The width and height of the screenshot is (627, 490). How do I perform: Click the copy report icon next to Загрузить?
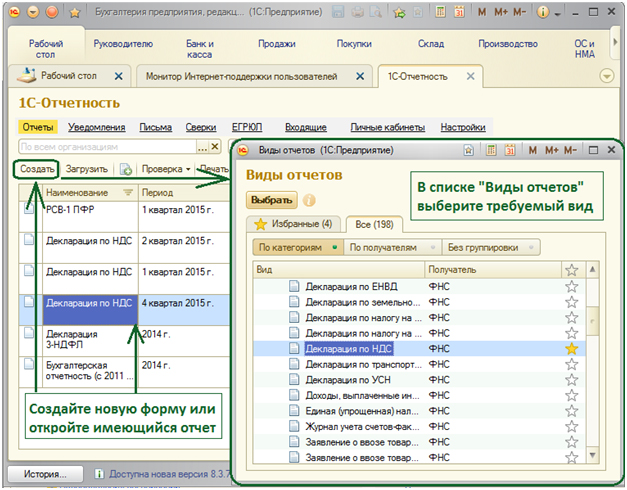click(126, 169)
